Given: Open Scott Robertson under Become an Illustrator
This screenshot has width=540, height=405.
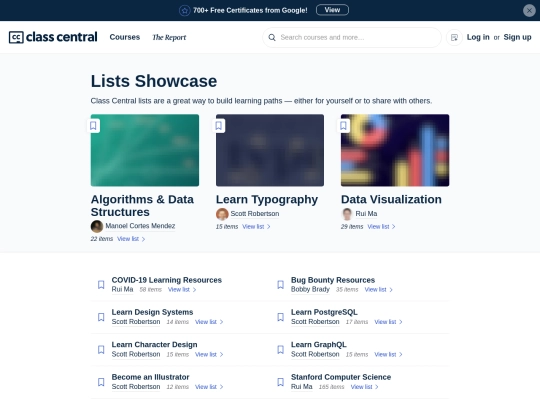Looking at the screenshot, I should pos(136,387).
